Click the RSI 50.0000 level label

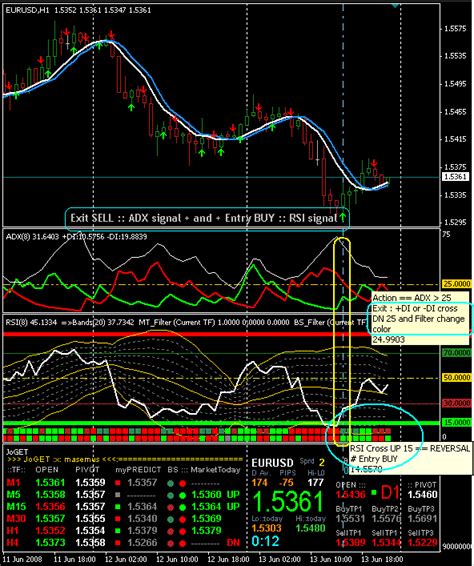pyautogui.click(x=457, y=378)
